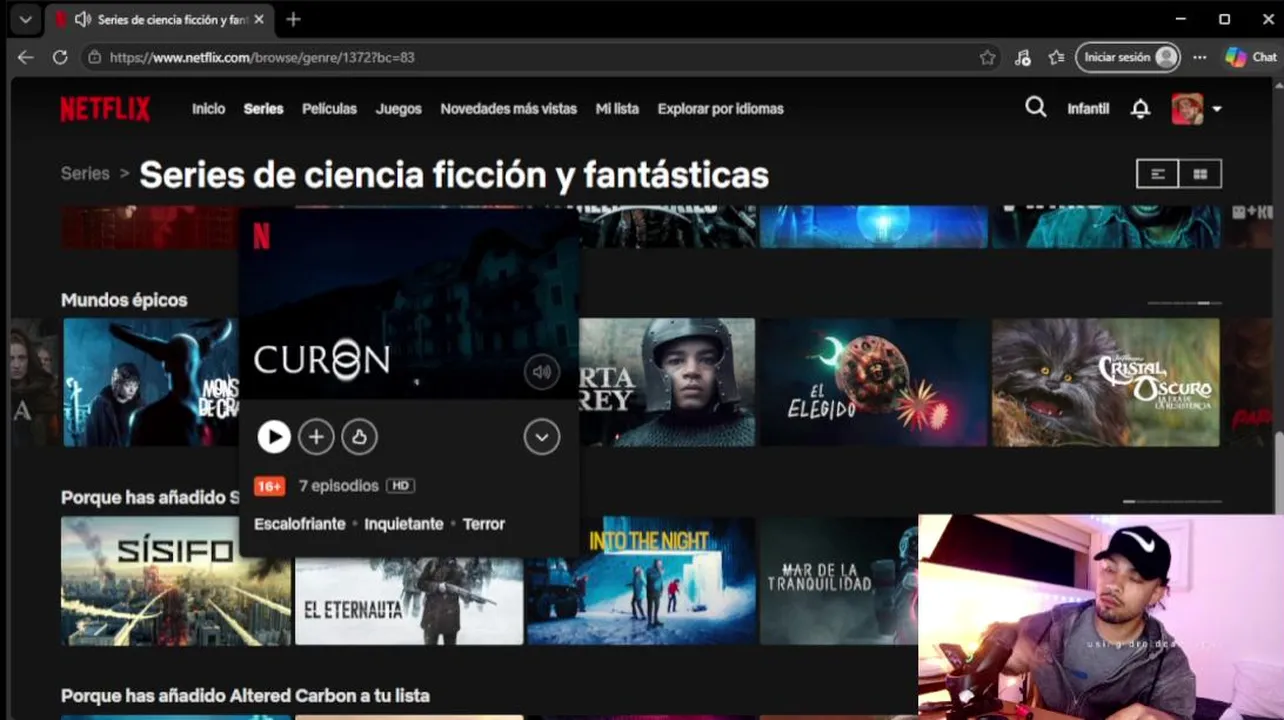Click the Terror genre tag
This screenshot has width=1284, height=720.
[x=484, y=524]
